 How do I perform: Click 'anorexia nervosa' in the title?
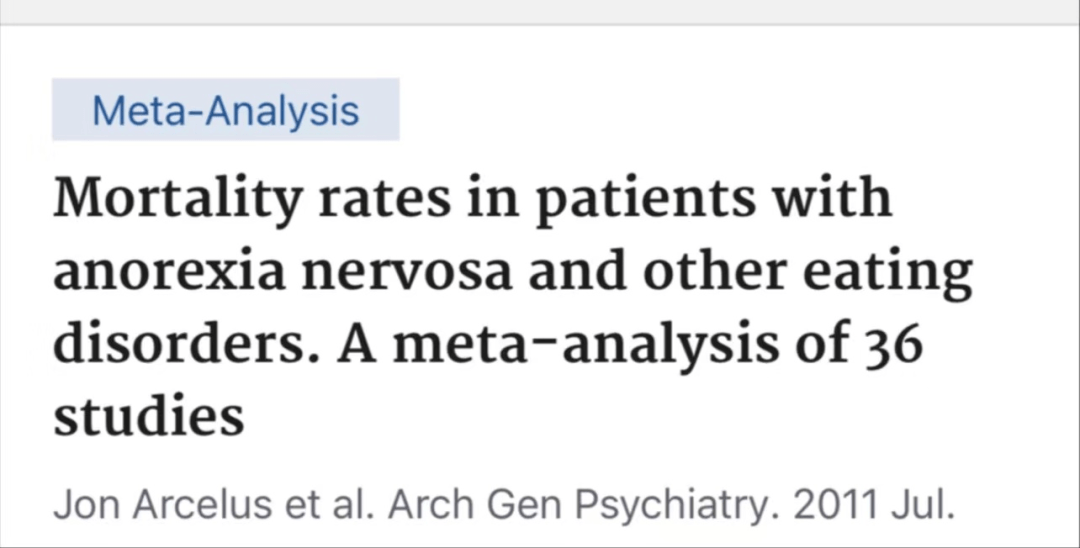pos(283,272)
